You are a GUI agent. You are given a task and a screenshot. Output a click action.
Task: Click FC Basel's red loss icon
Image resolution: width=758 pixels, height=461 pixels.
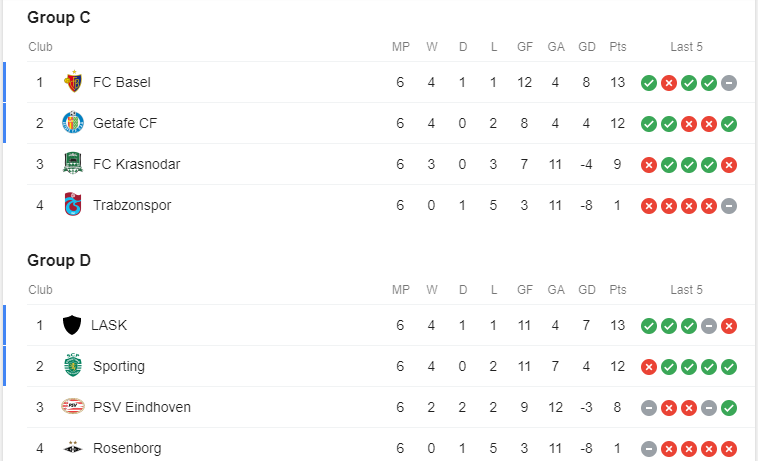click(x=669, y=83)
